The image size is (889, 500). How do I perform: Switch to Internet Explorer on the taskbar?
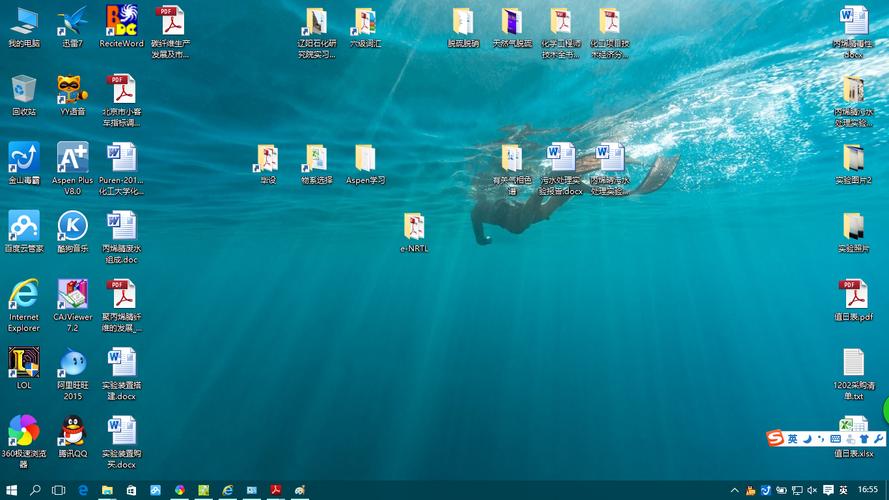pos(227,490)
